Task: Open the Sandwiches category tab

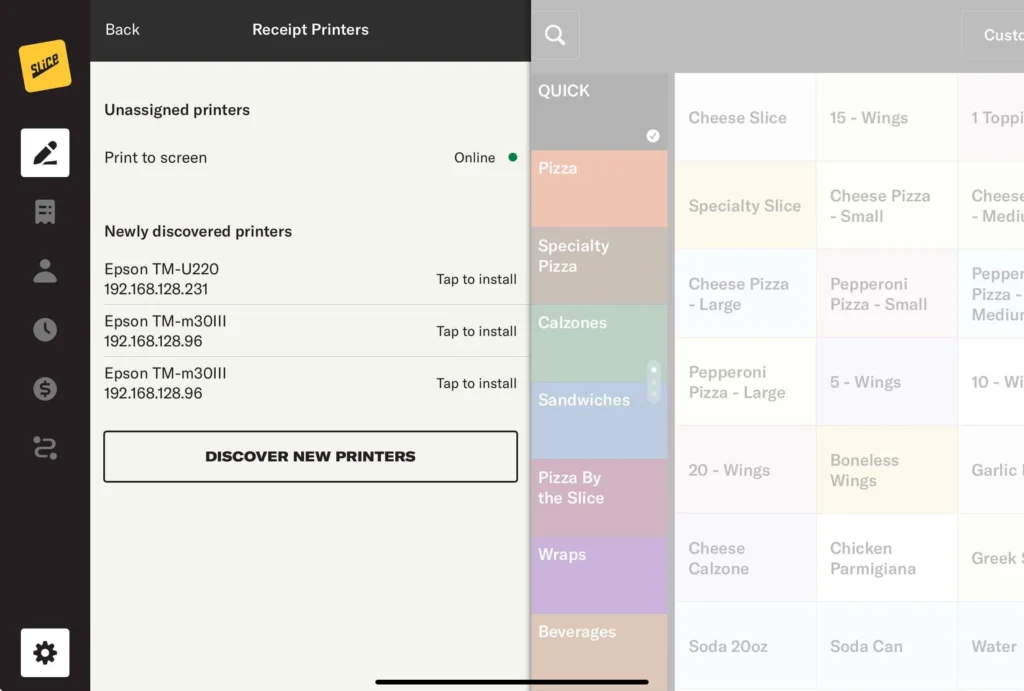Action: coord(598,420)
